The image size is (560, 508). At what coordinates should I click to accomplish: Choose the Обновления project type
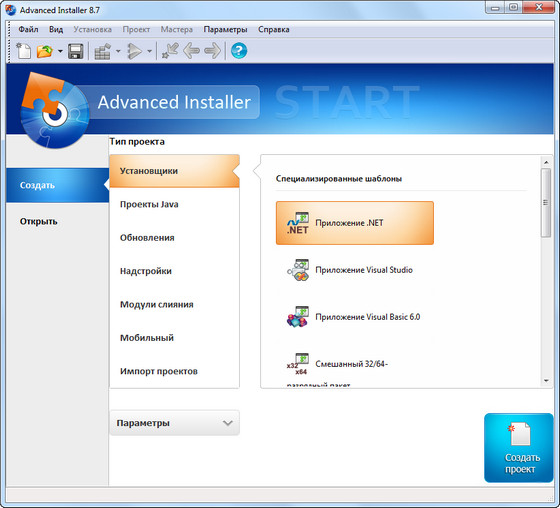[x=174, y=238]
